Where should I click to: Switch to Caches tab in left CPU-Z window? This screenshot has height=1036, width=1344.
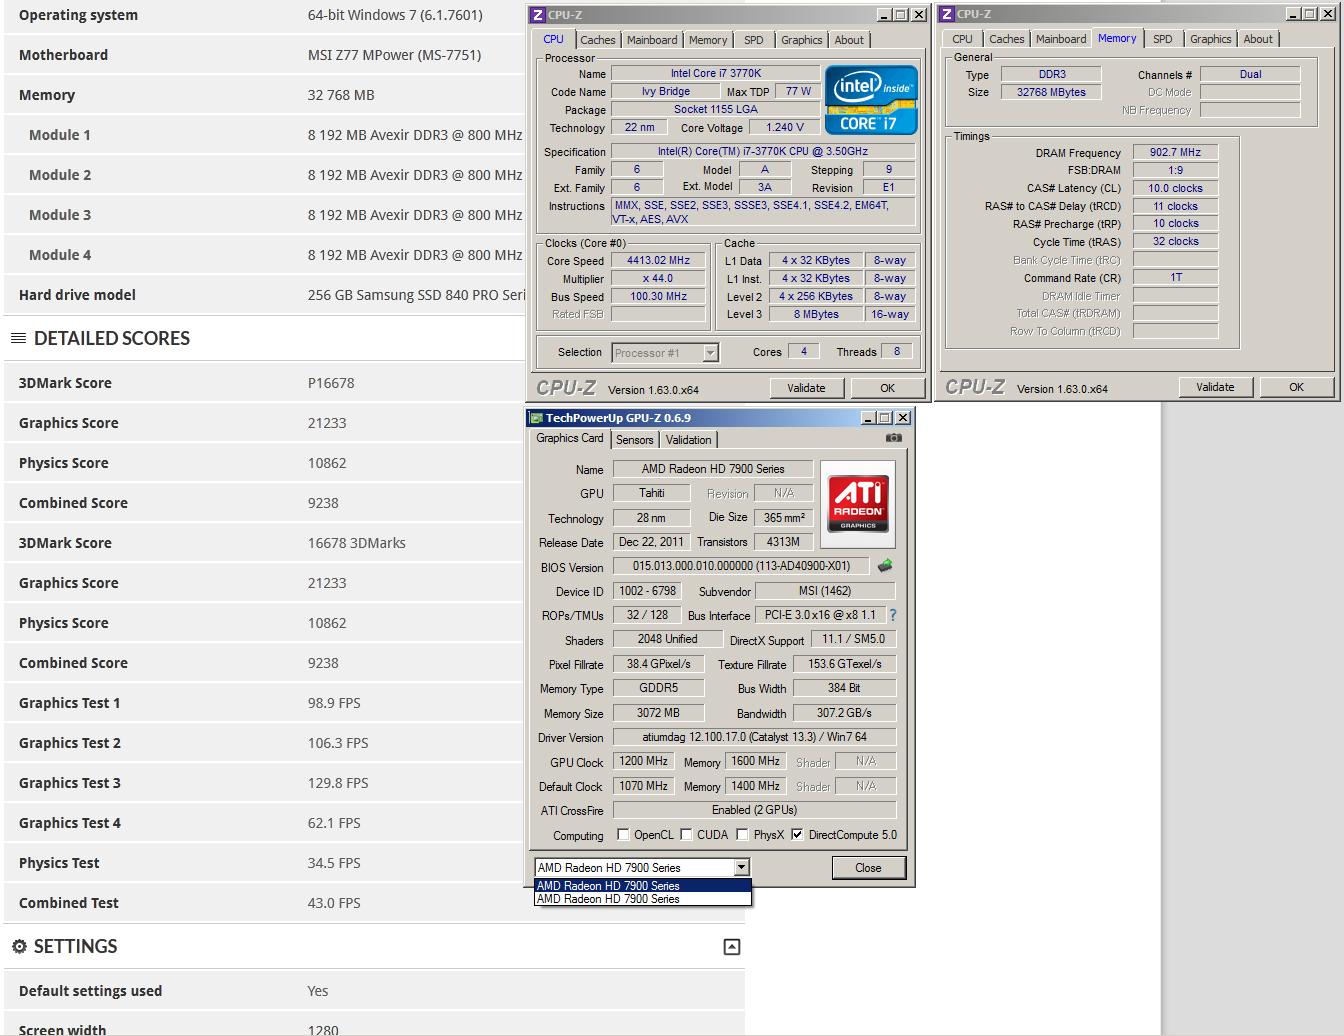[598, 40]
